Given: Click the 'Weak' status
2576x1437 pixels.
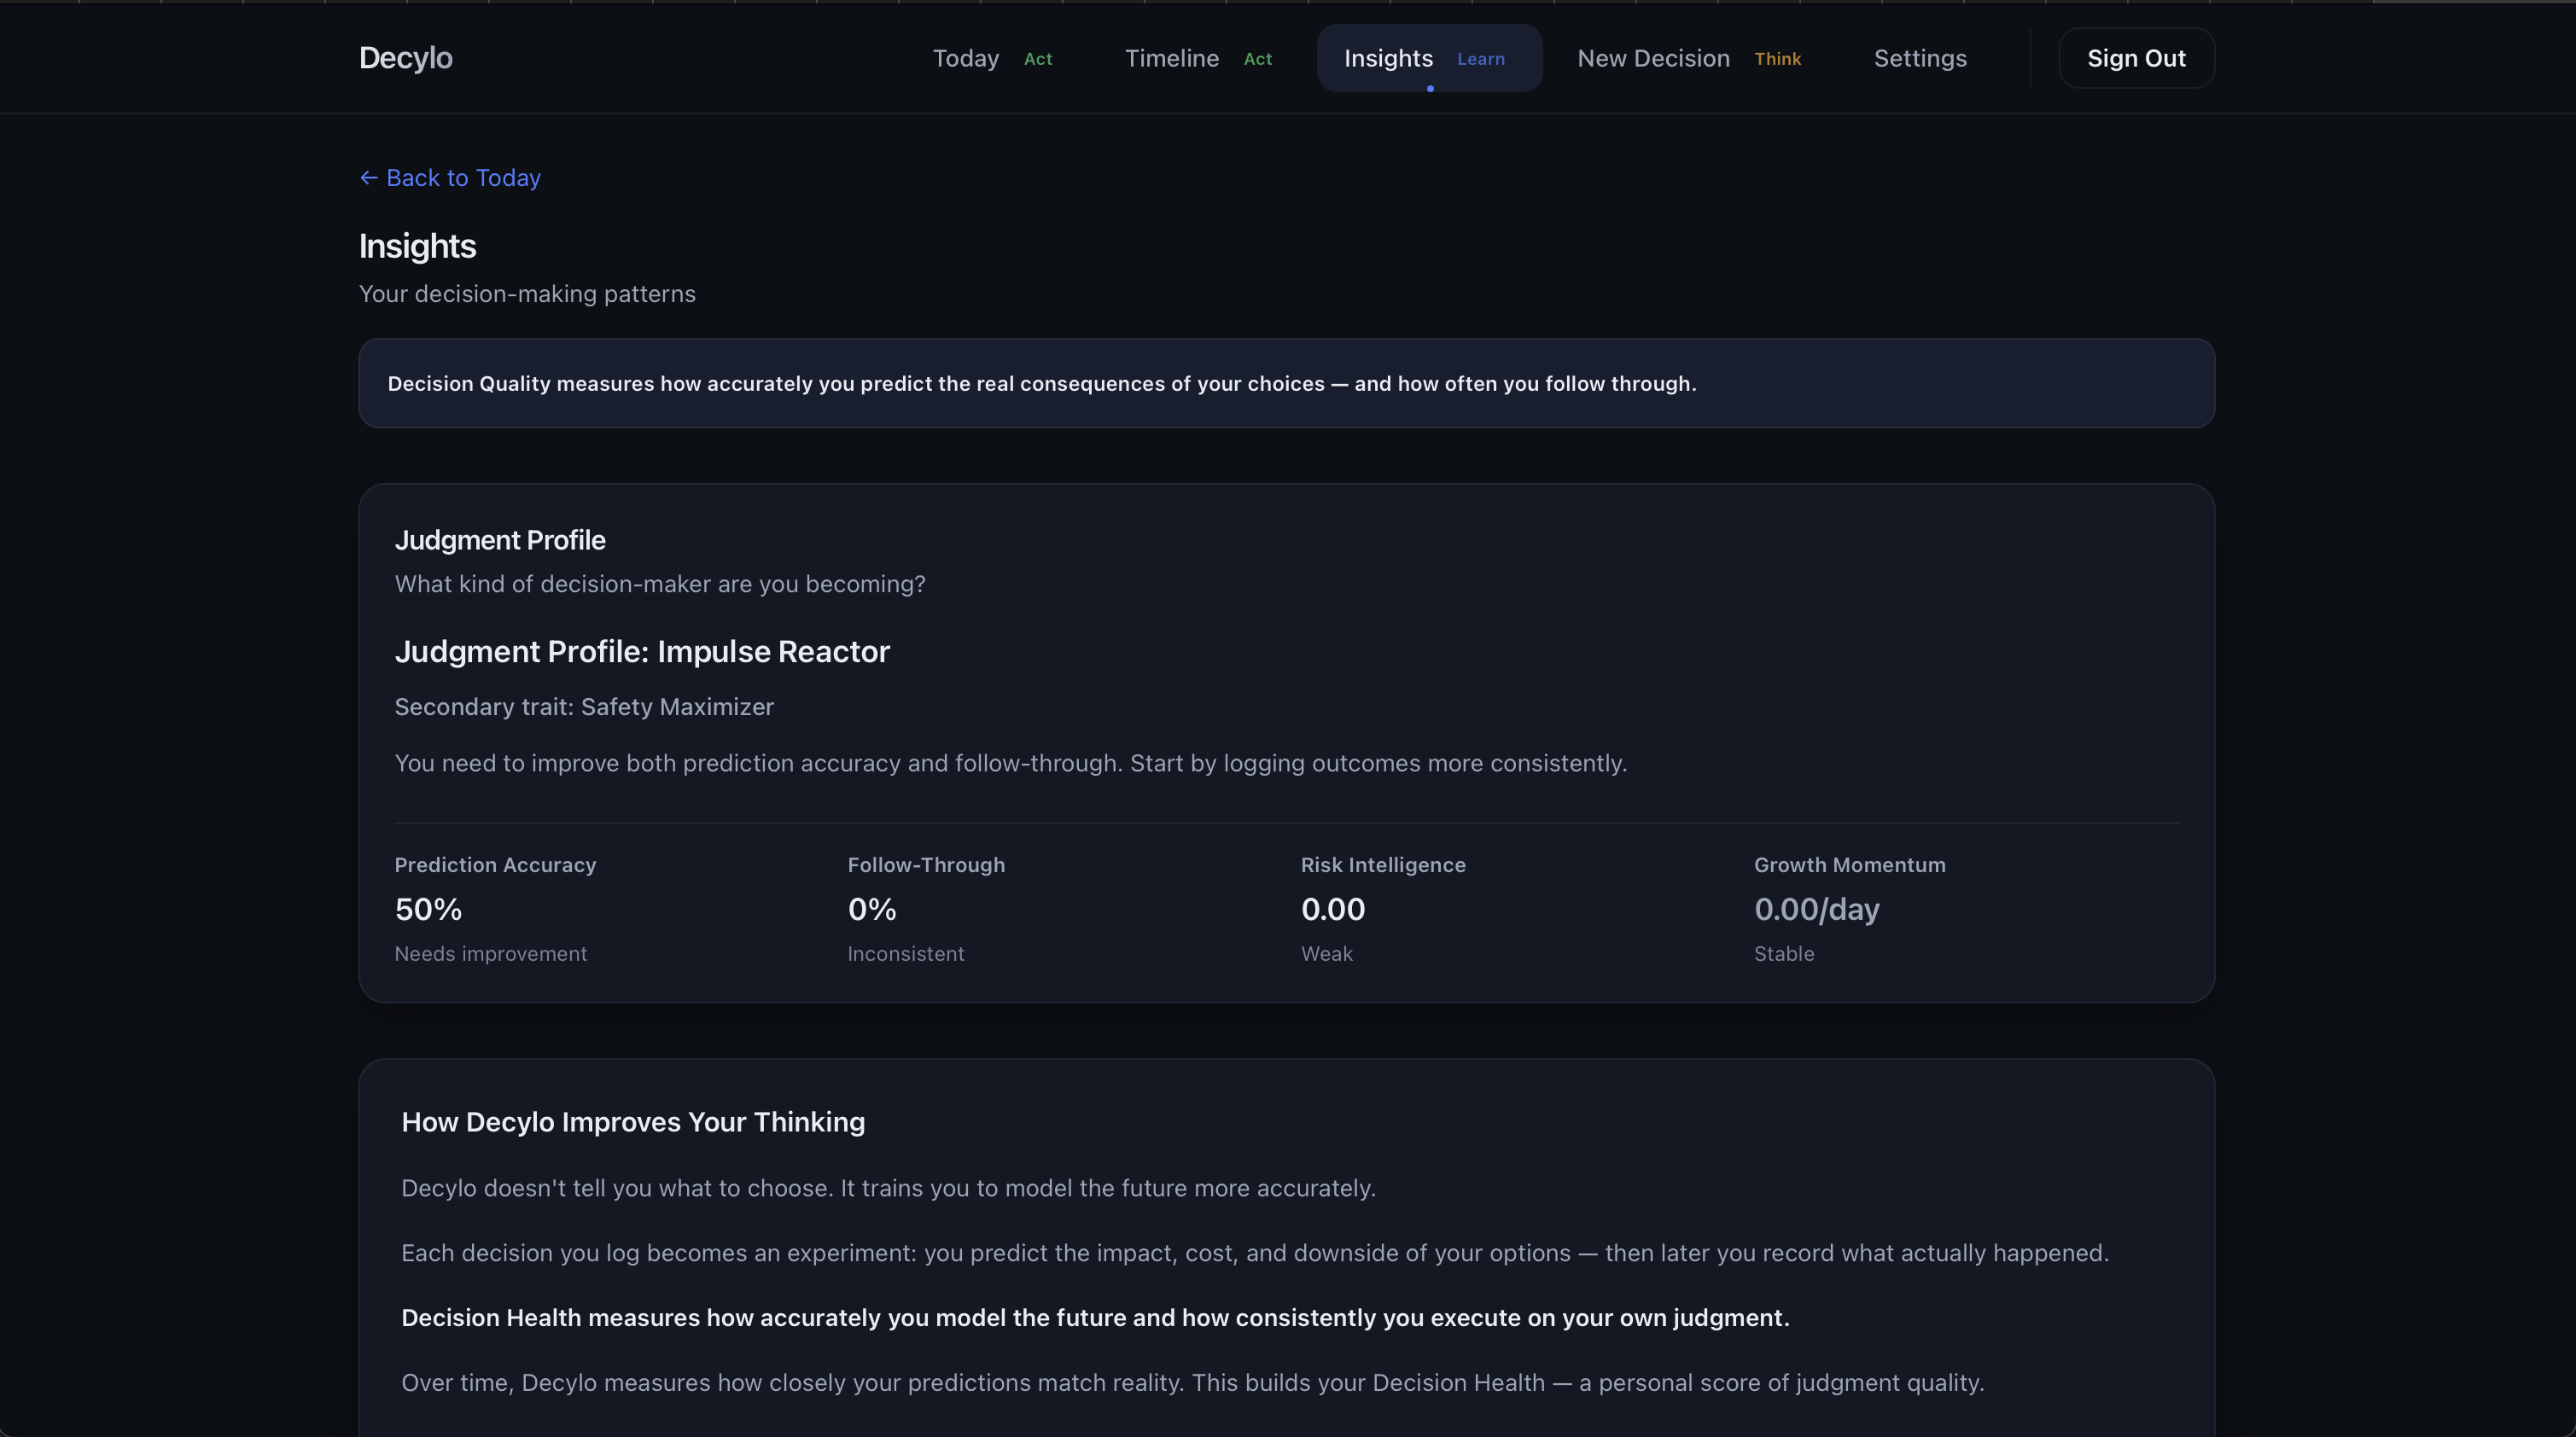Looking at the screenshot, I should pos(1327,954).
